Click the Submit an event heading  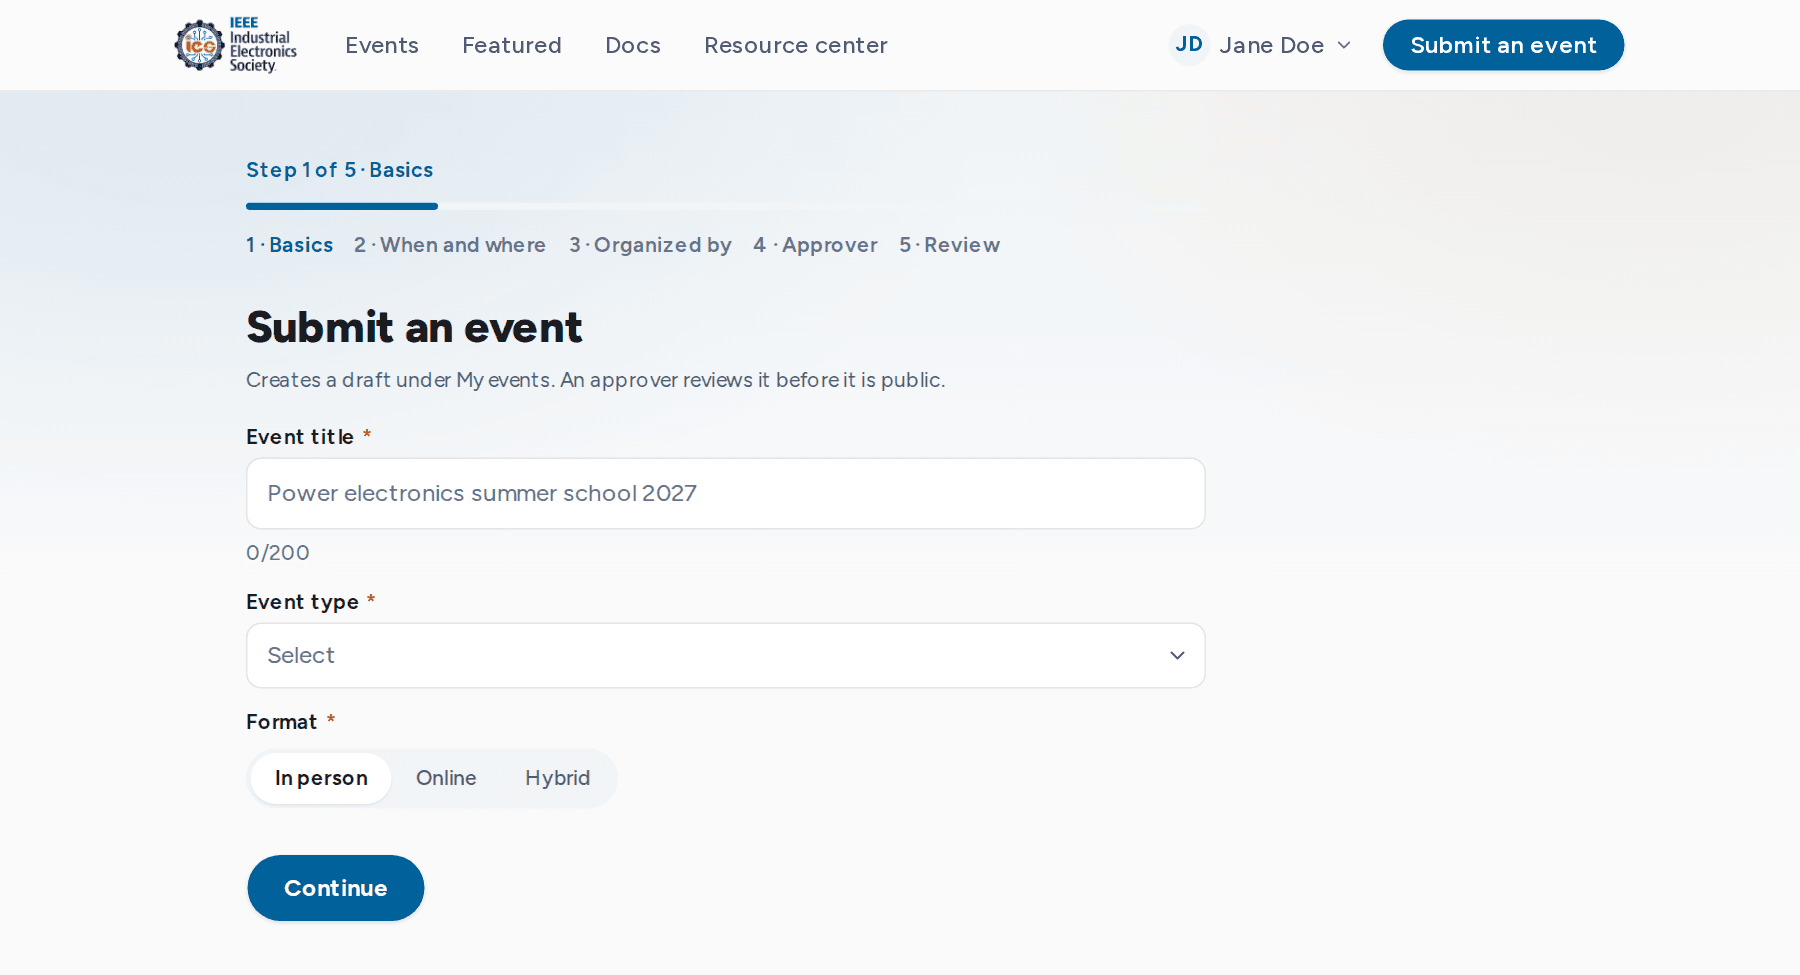point(414,327)
